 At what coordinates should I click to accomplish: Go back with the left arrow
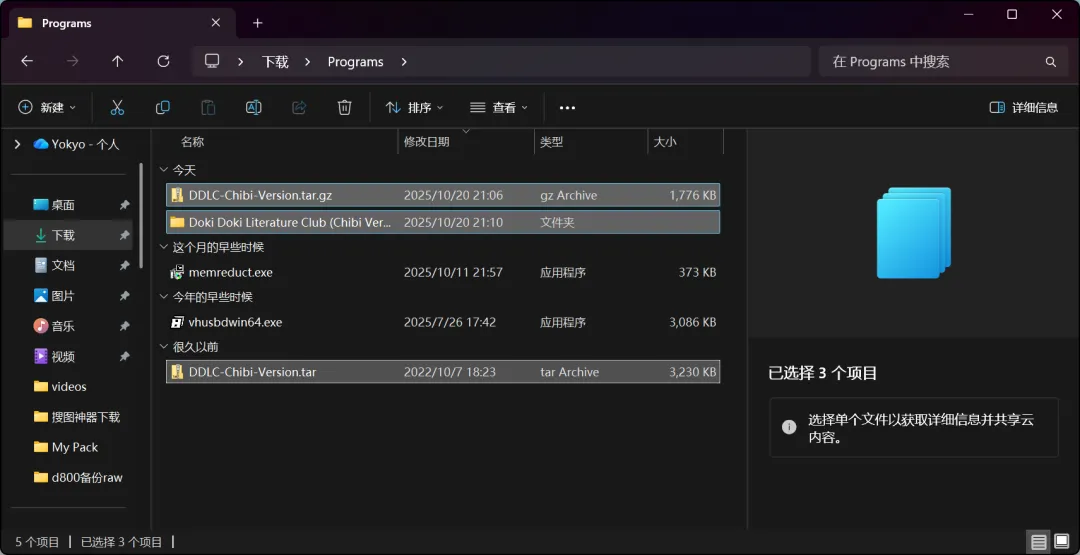tap(27, 61)
